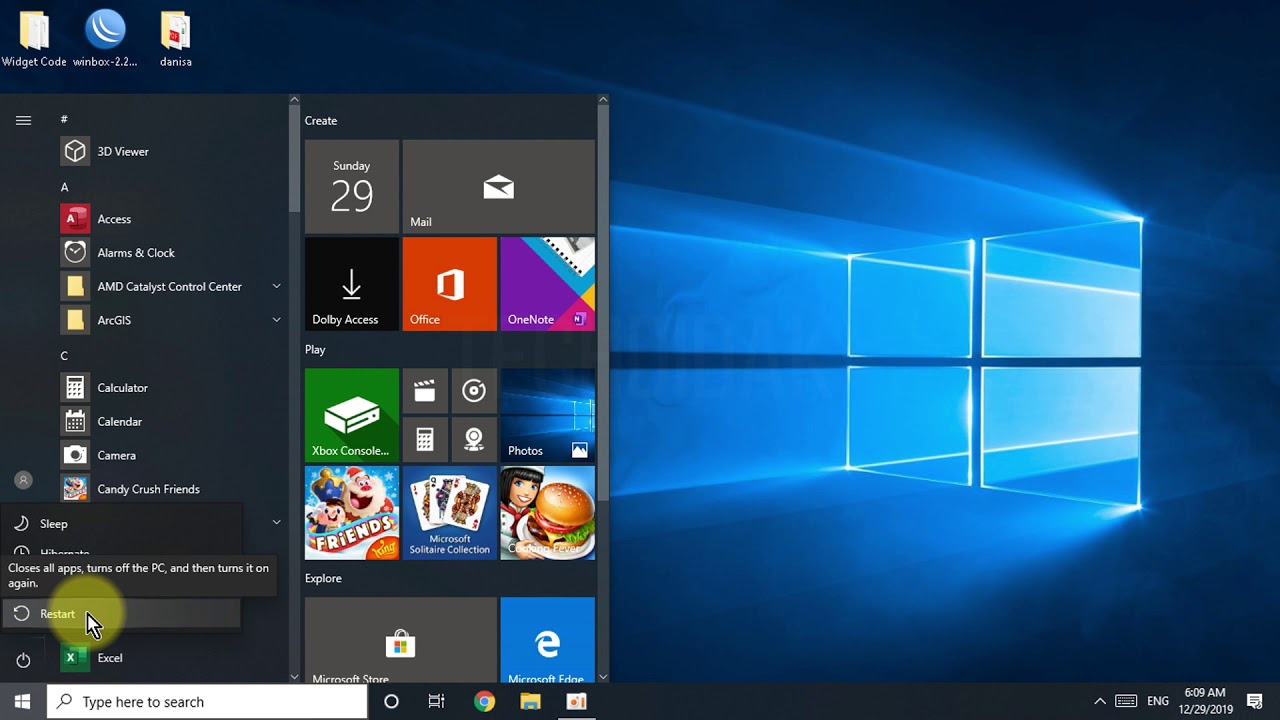Select Restart from the power menu
This screenshot has height=720, width=1280.
[x=120, y=614]
